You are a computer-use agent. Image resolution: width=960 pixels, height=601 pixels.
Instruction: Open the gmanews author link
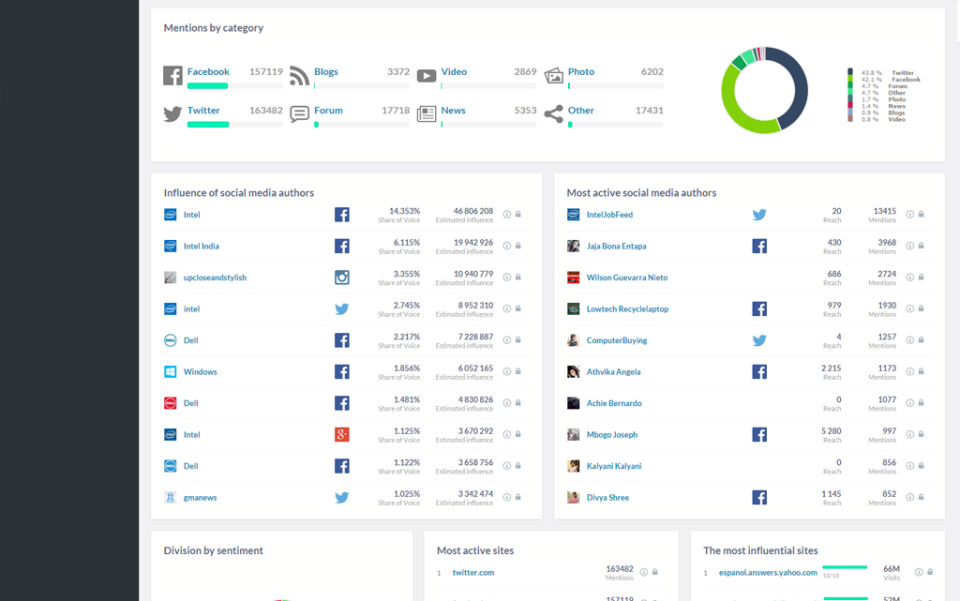[x=200, y=498]
